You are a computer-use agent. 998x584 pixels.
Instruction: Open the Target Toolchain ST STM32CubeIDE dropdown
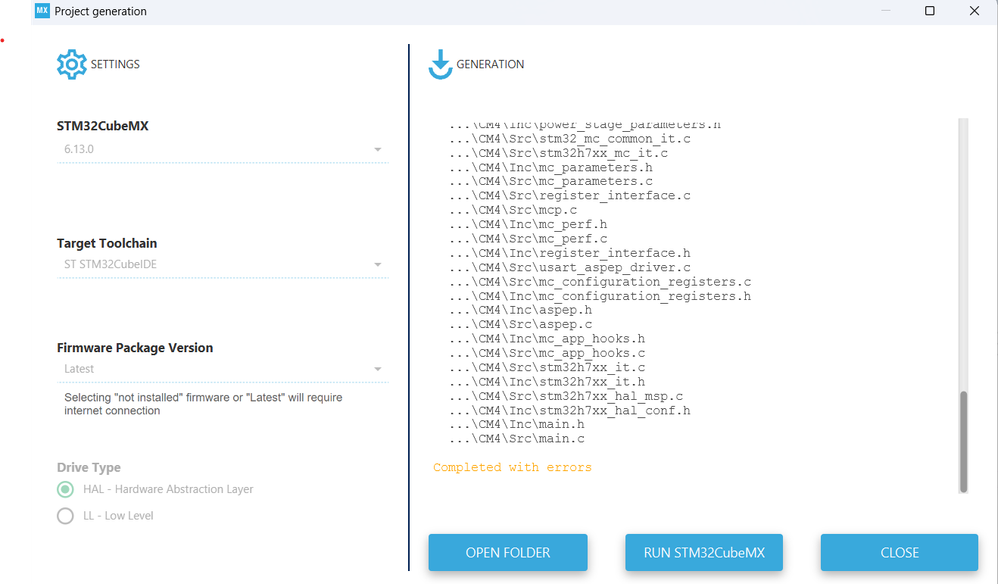222,265
